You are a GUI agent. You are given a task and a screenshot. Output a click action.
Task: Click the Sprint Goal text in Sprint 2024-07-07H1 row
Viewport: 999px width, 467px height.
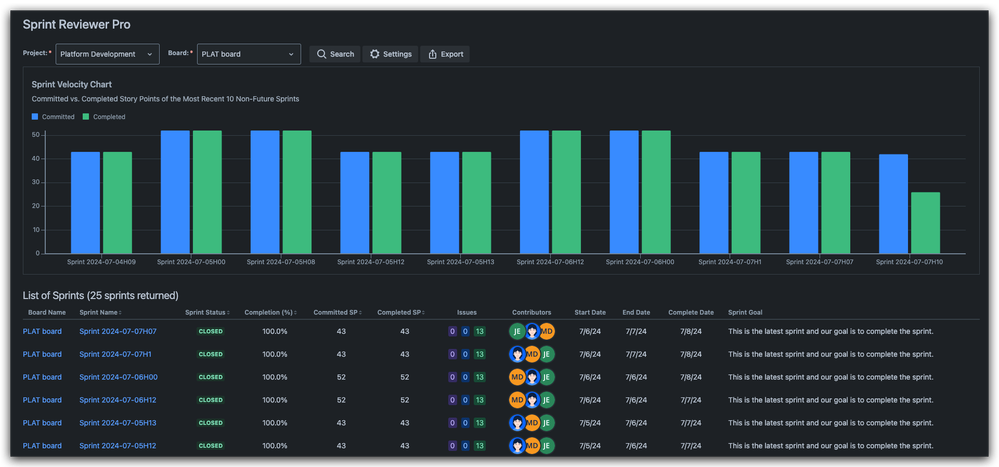[x=831, y=354]
